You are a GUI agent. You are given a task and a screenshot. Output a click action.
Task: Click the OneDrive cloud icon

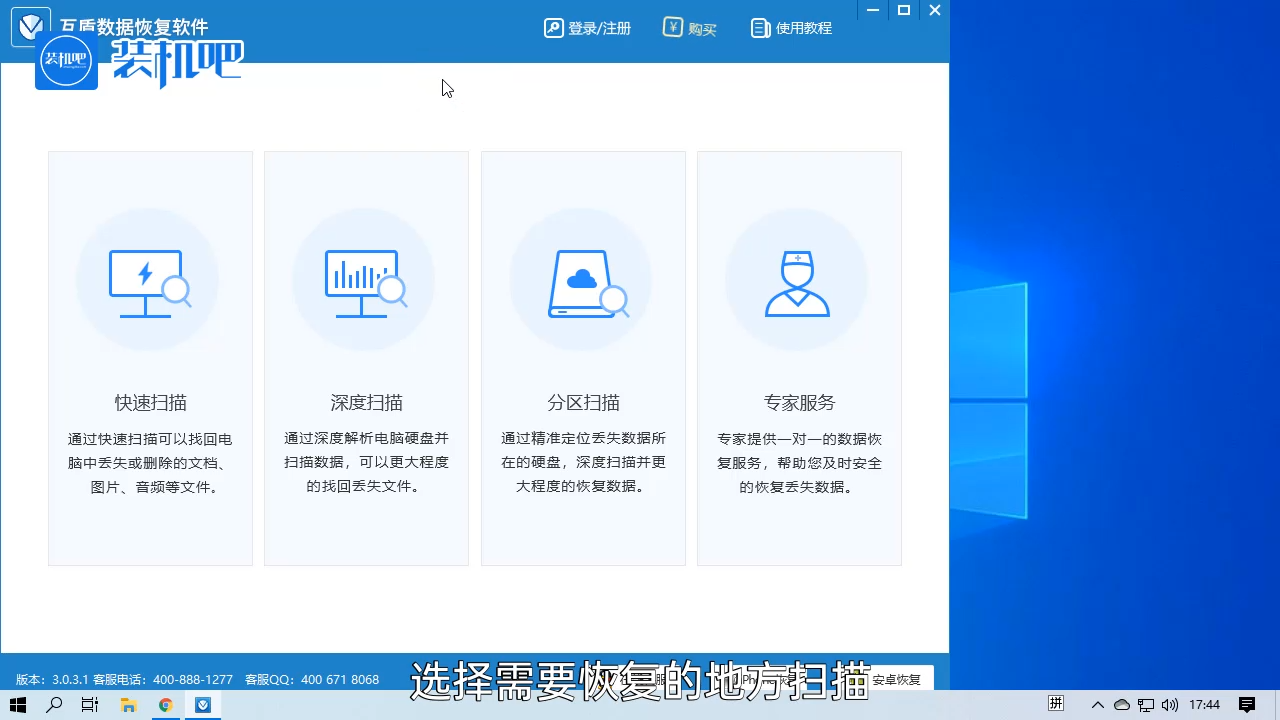tap(1121, 704)
